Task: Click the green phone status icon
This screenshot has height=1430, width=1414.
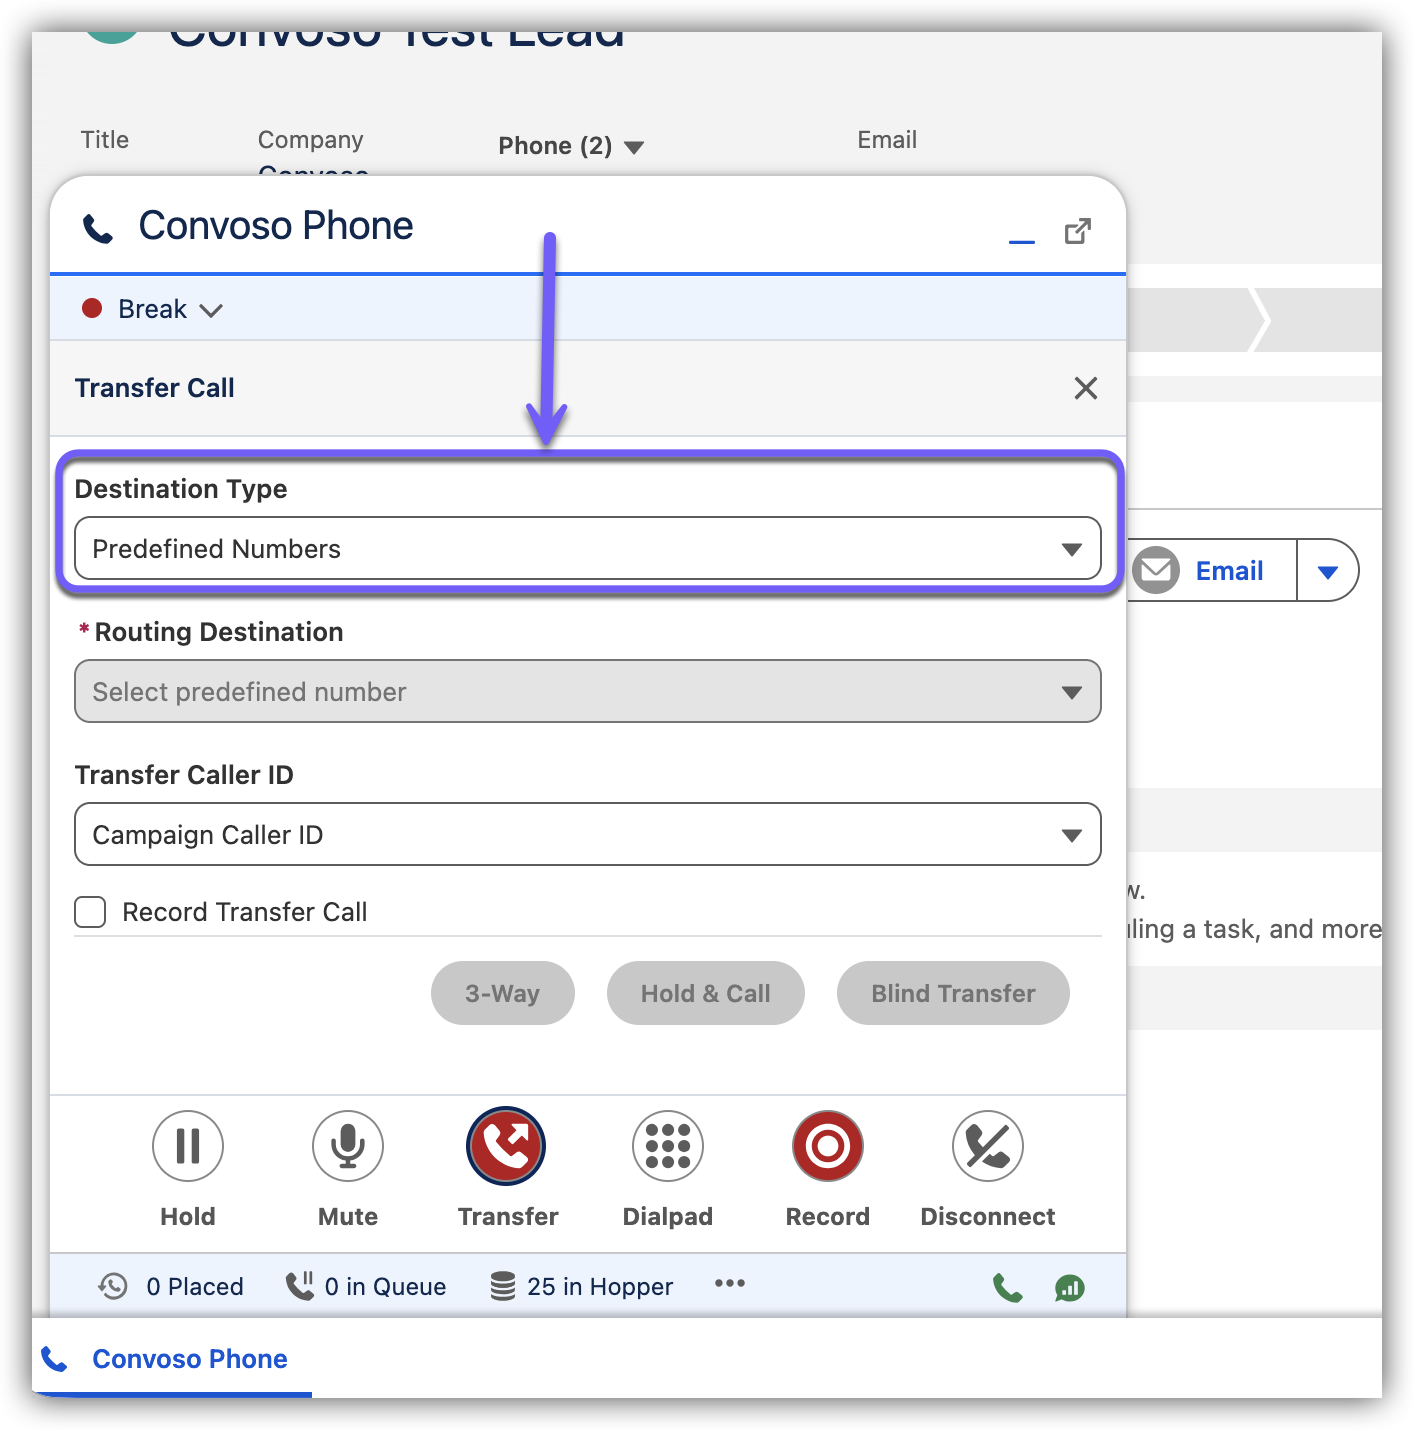Action: pyautogui.click(x=1007, y=1287)
